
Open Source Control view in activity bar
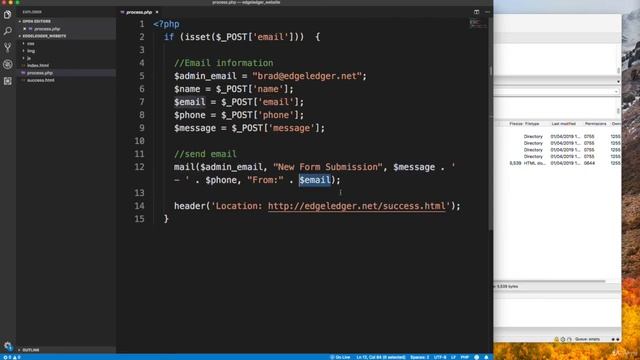click(x=8, y=47)
